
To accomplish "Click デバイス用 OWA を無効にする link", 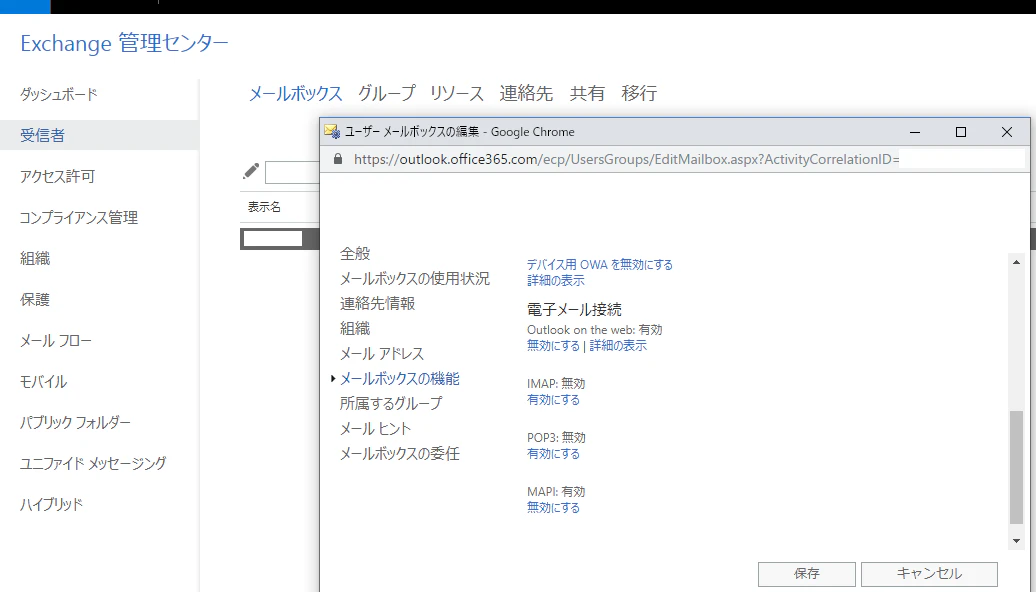I will tap(599, 264).
